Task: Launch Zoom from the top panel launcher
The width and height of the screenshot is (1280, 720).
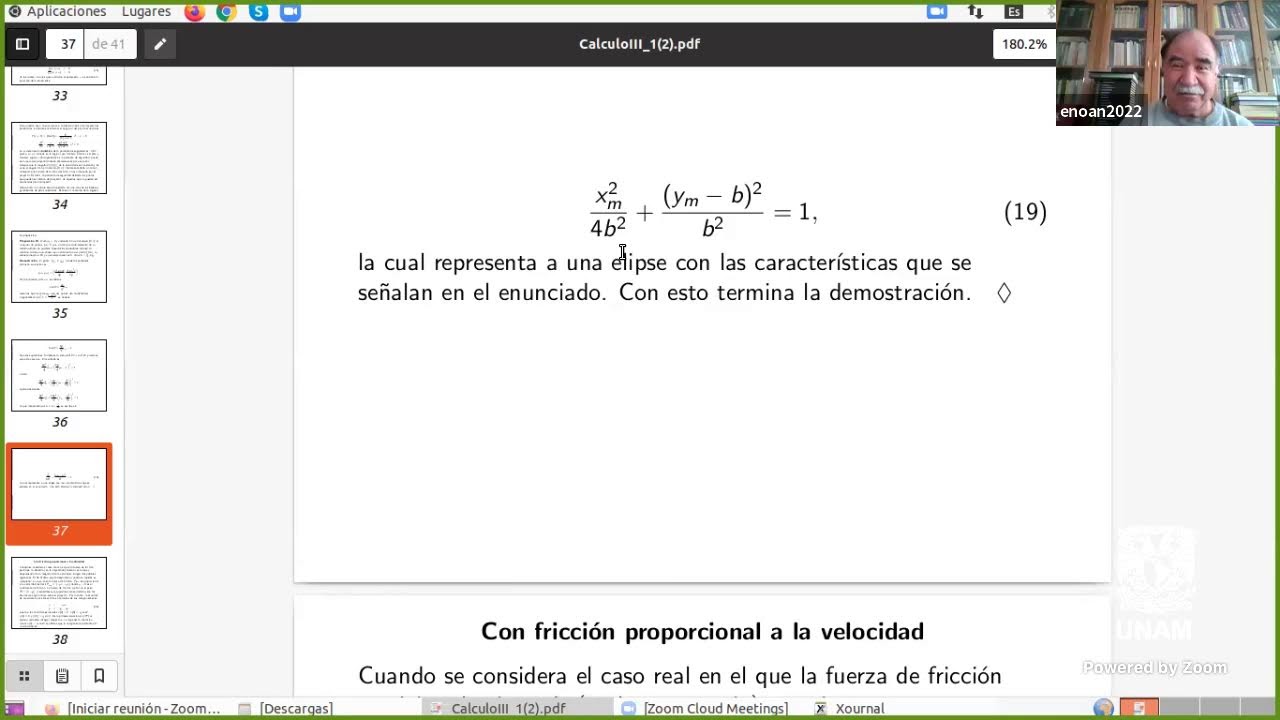Action: coord(290,11)
